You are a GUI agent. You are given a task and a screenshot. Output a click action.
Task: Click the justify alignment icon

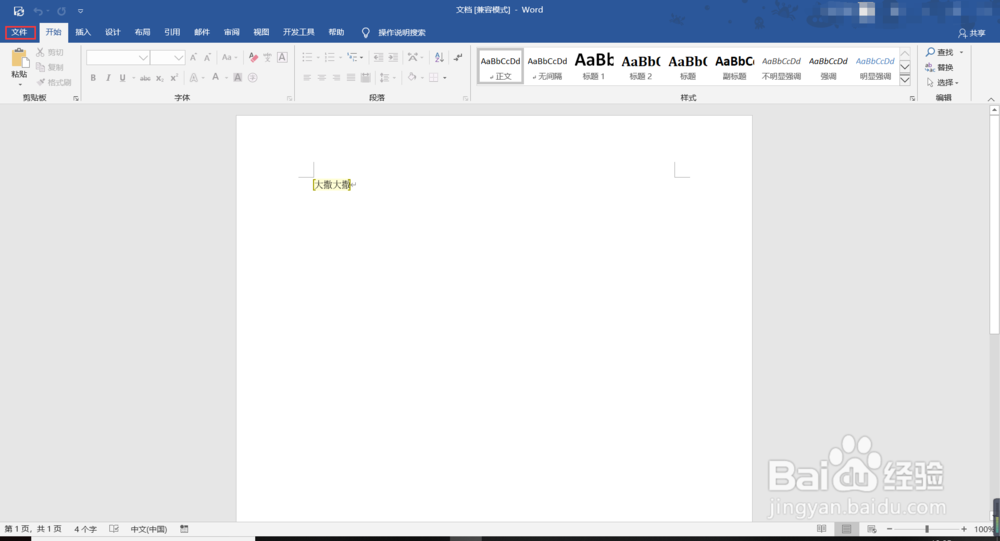[351, 78]
